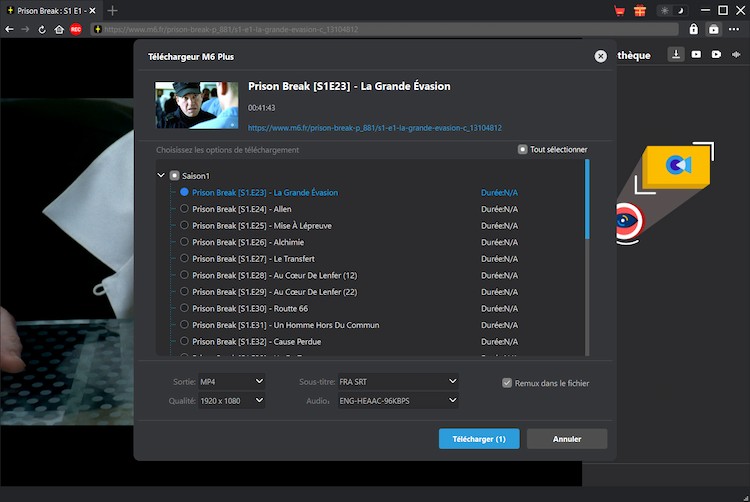Screen dimensions: 750x502
Task: Switch to dark theme moon icon
Action: [x=681, y=11]
